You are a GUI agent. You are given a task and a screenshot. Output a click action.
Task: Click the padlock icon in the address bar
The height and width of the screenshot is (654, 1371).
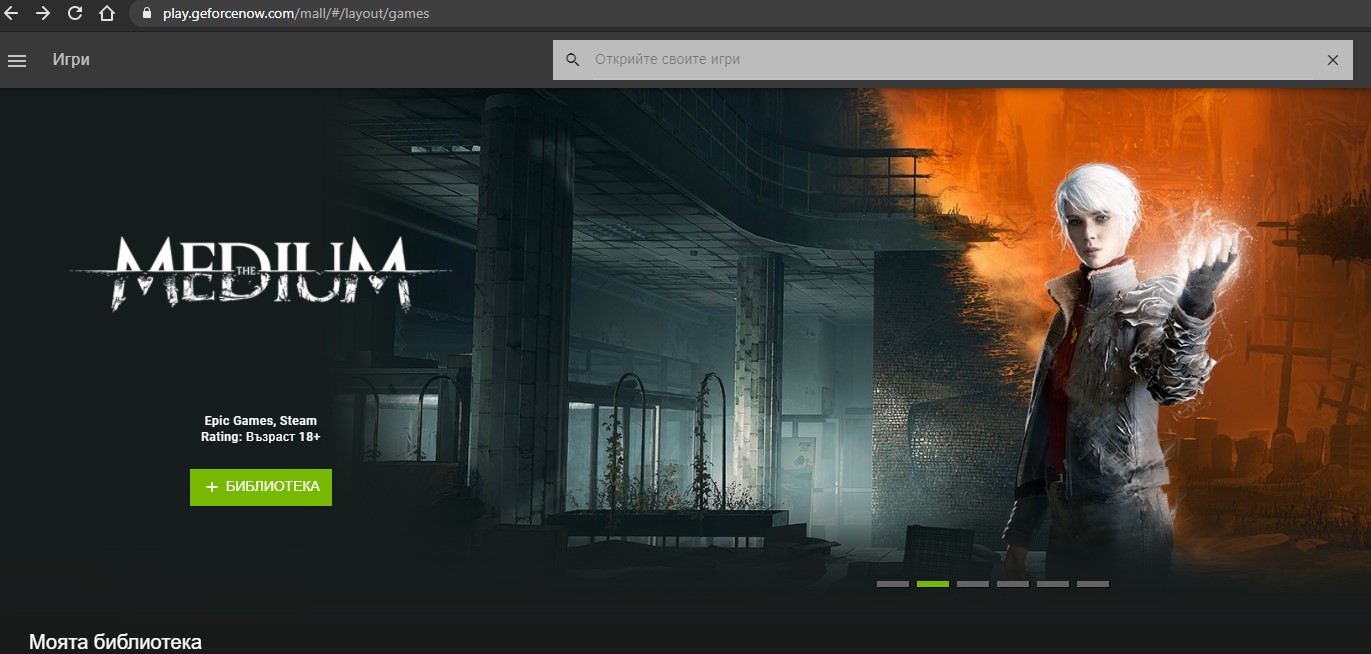(x=145, y=13)
